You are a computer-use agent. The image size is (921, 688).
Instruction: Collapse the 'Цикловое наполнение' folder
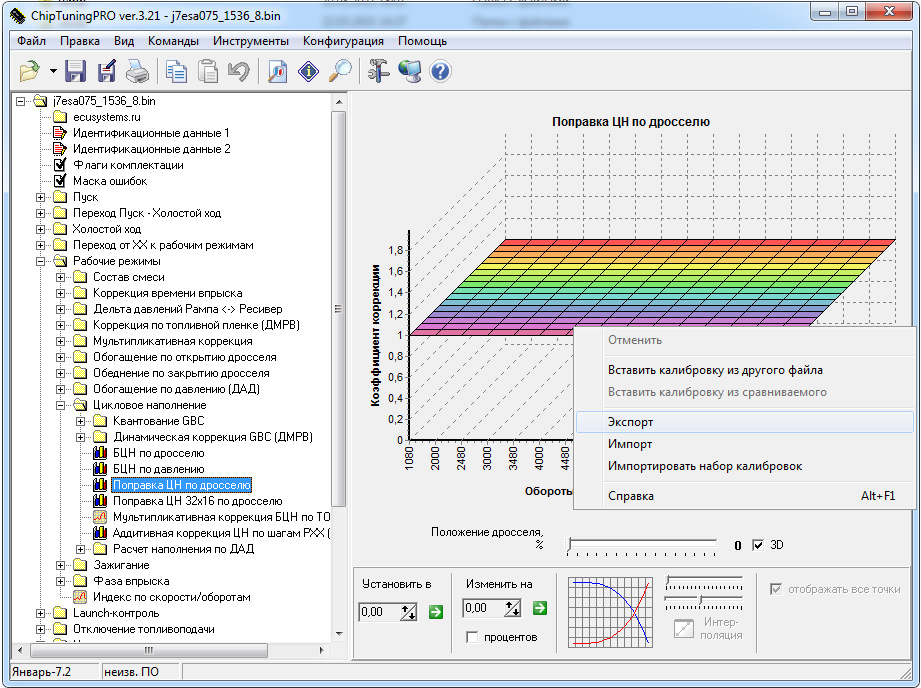(x=62, y=405)
